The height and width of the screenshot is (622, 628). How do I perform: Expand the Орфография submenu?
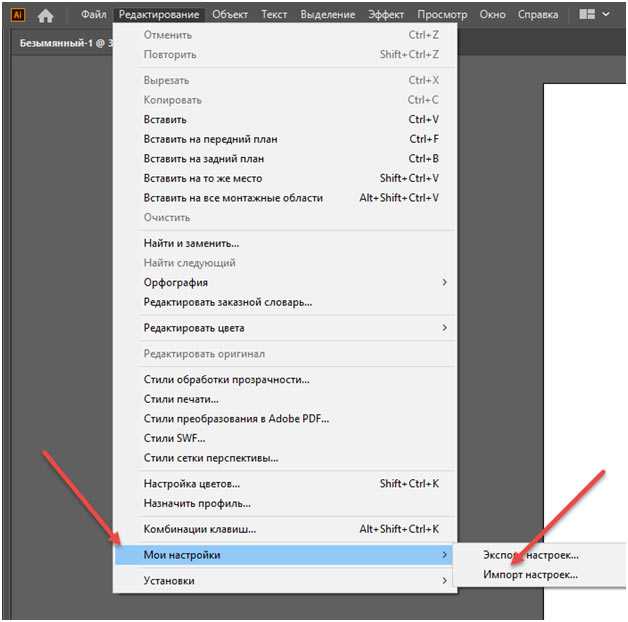pyautogui.click(x=285, y=282)
